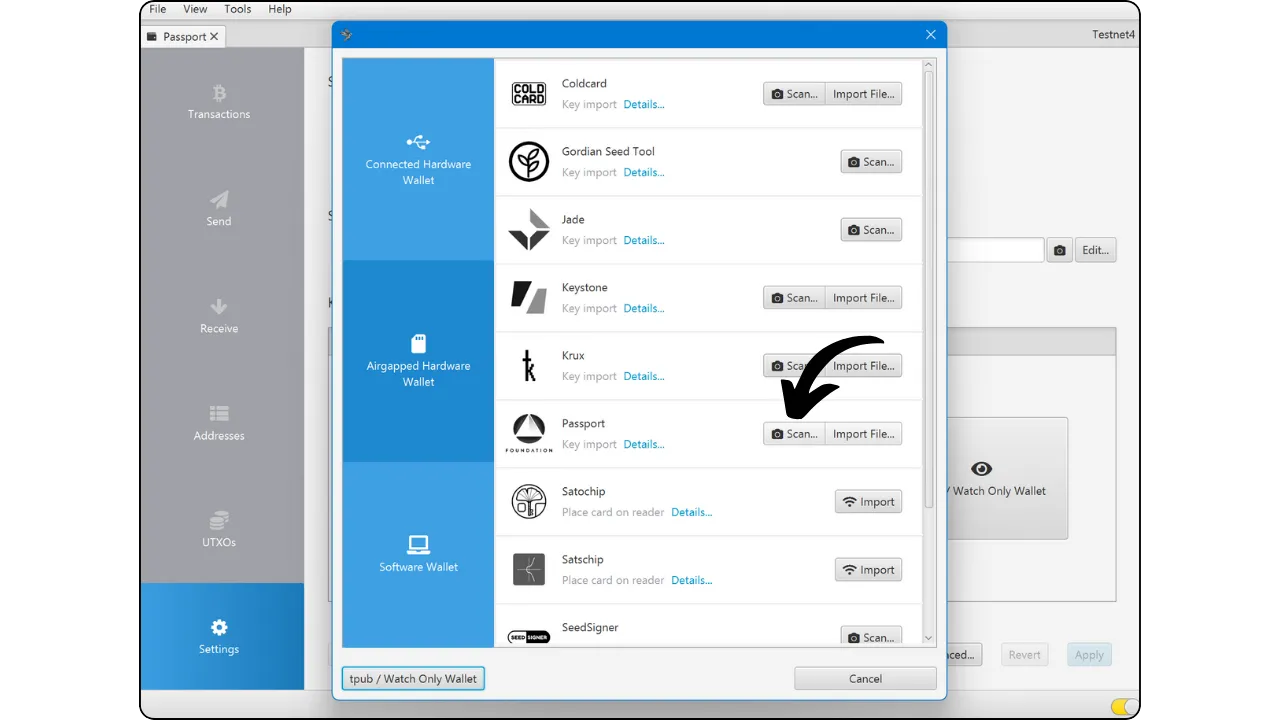Open Settings in left sidebar
The image size is (1280, 720).
click(219, 637)
